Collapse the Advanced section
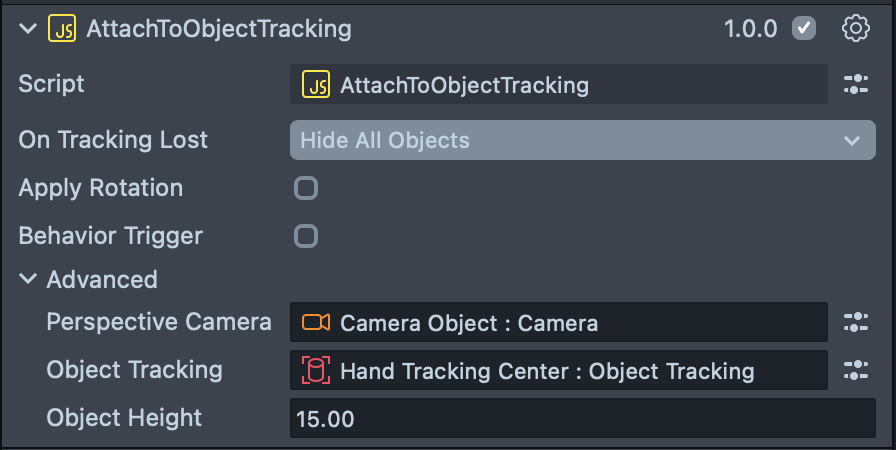Image resolution: width=896 pixels, height=450 pixels. (27, 280)
